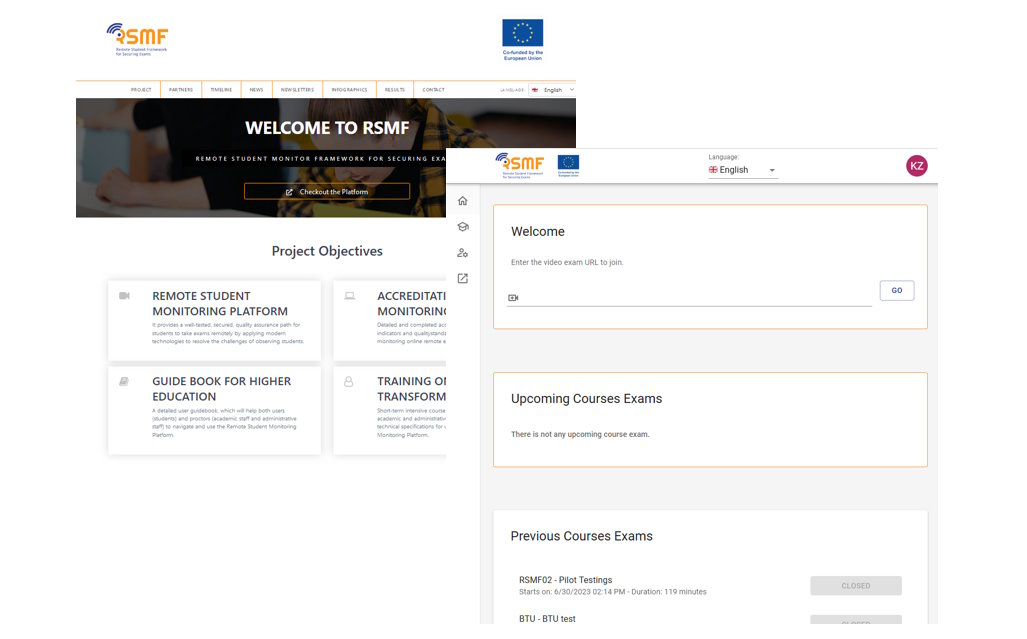Open the Courses graduation-cap icon in sidebar
This screenshot has width=1027, height=639.
click(x=462, y=226)
